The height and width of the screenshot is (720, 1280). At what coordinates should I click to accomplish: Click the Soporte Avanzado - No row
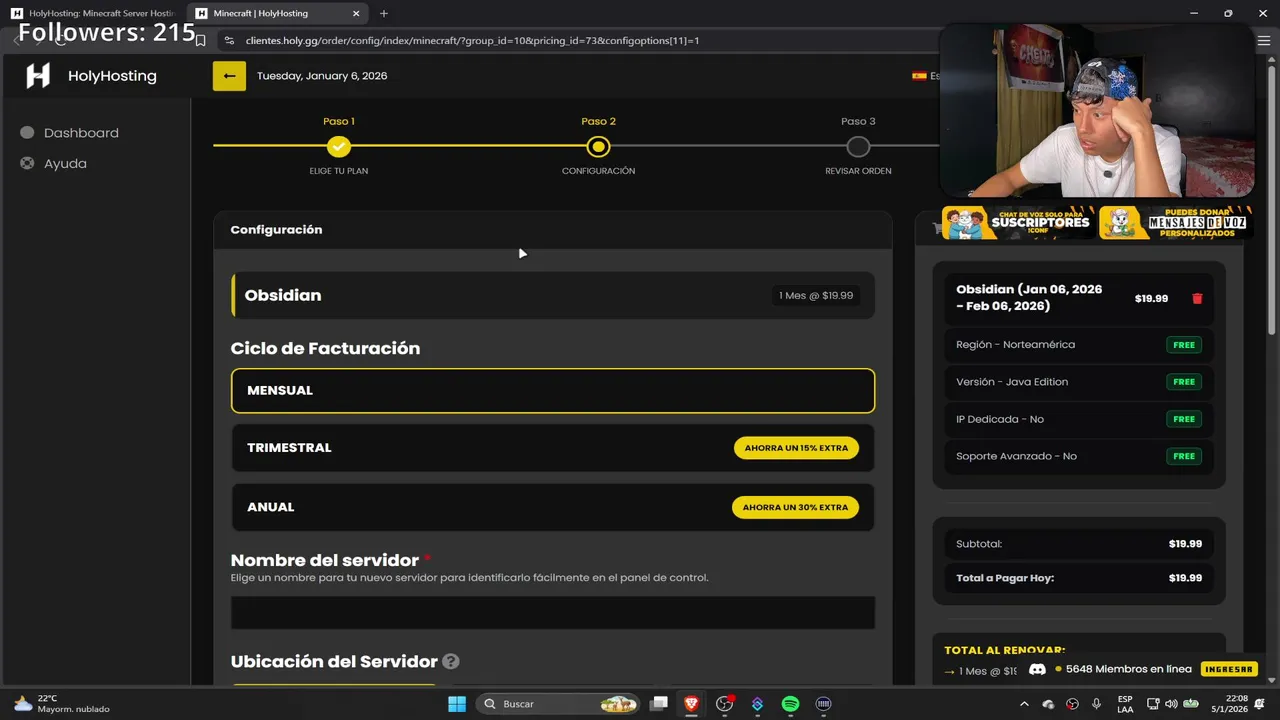(x=1079, y=456)
